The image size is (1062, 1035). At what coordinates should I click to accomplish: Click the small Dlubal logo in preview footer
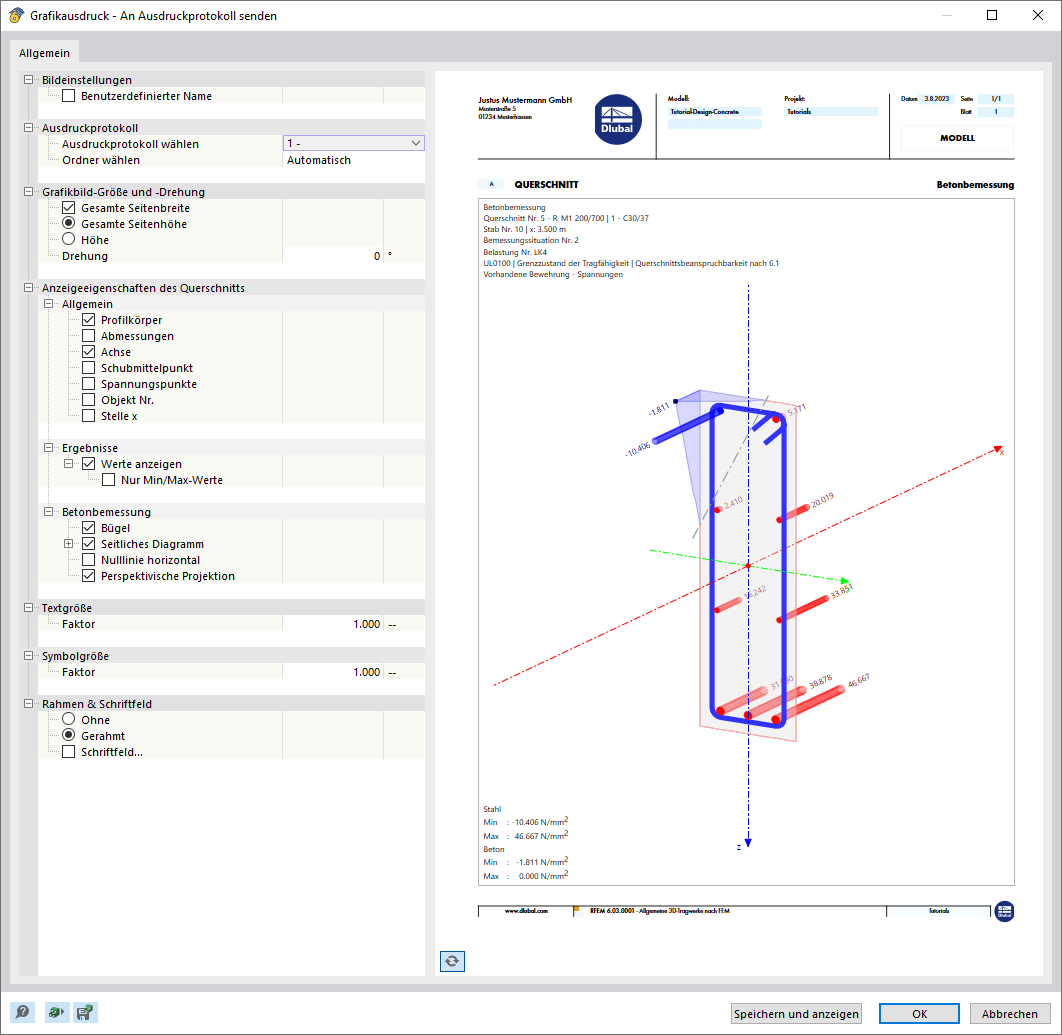[1004, 911]
